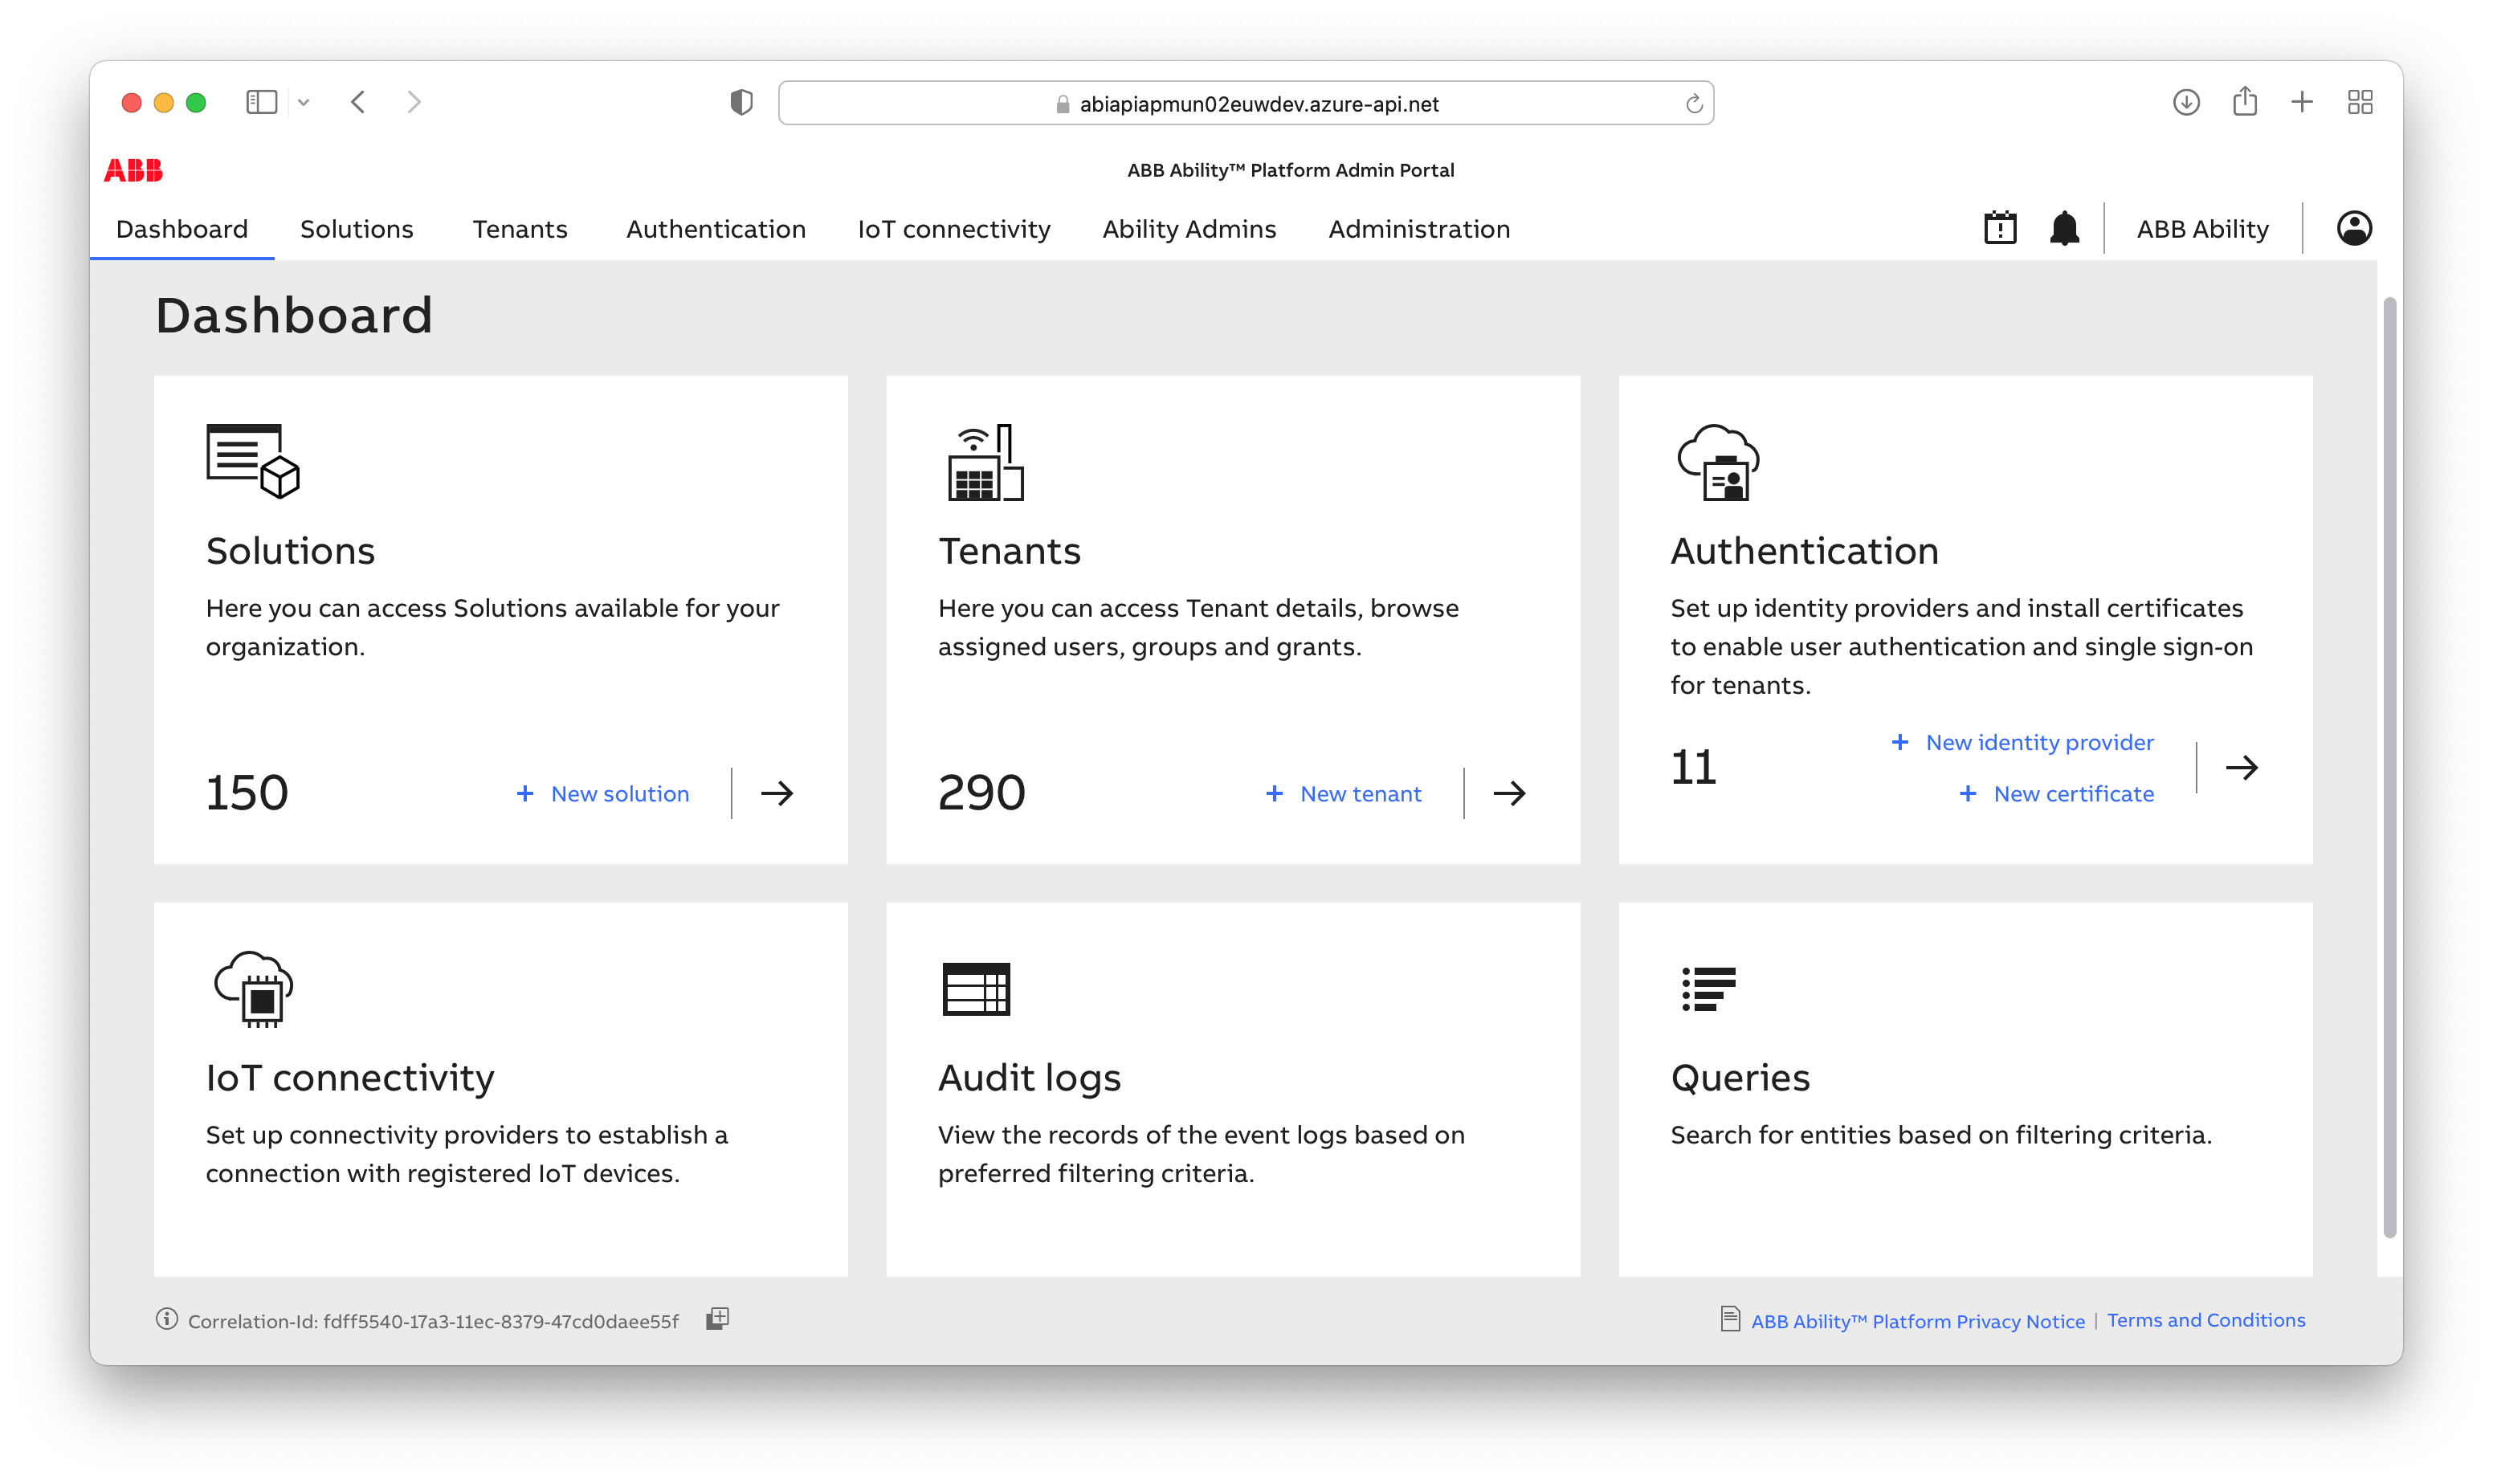The height and width of the screenshot is (1484, 2493).
Task: Open ABB Ability Platform Privacy Notice
Action: (1917, 1321)
